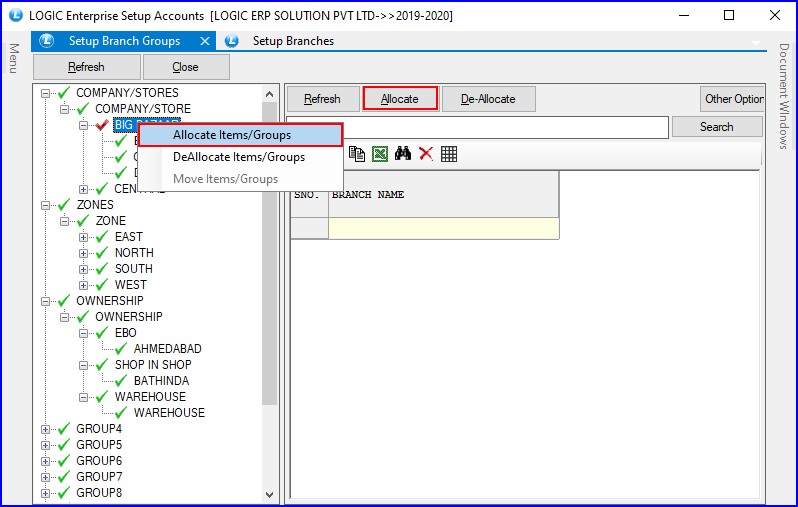Toggle check mark for EAST zone
This screenshot has height=507, width=798.
(102, 237)
